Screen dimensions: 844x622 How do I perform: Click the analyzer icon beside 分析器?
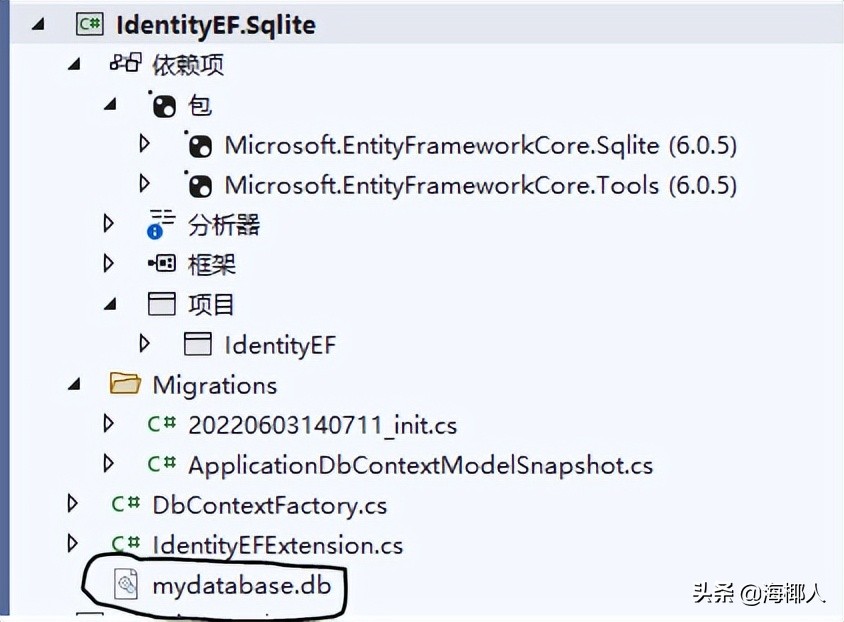coord(161,224)
